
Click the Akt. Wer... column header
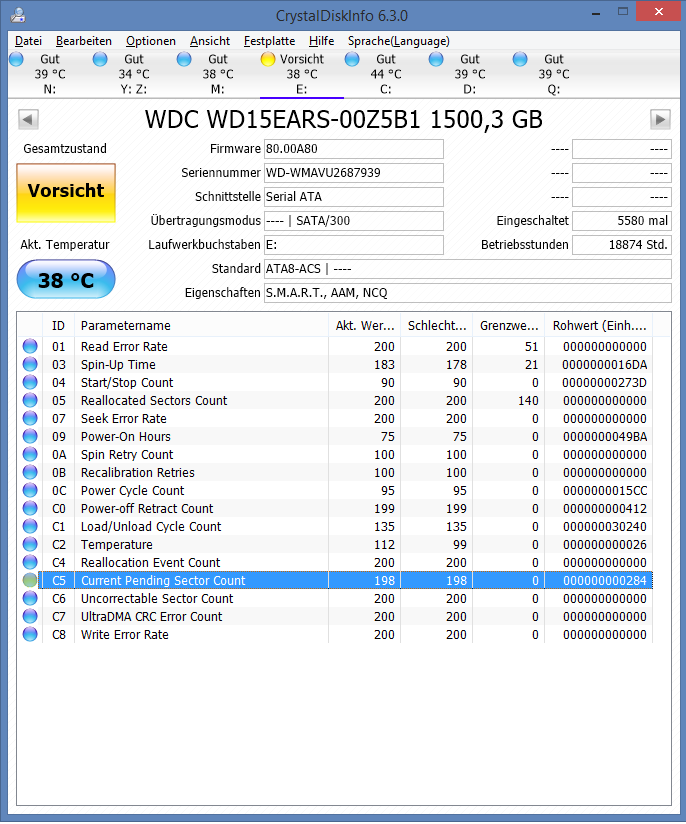365,326
